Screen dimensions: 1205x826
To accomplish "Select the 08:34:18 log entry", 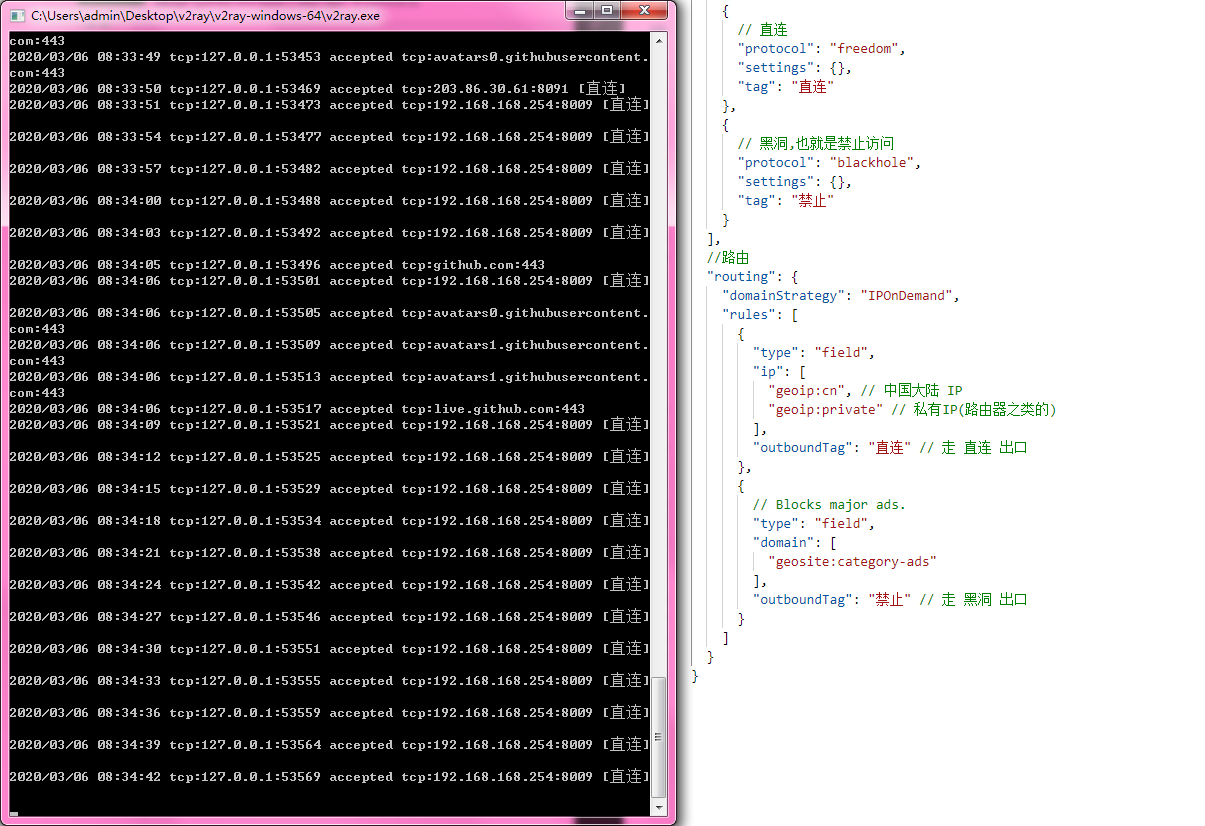I will [x=329, y=520].
